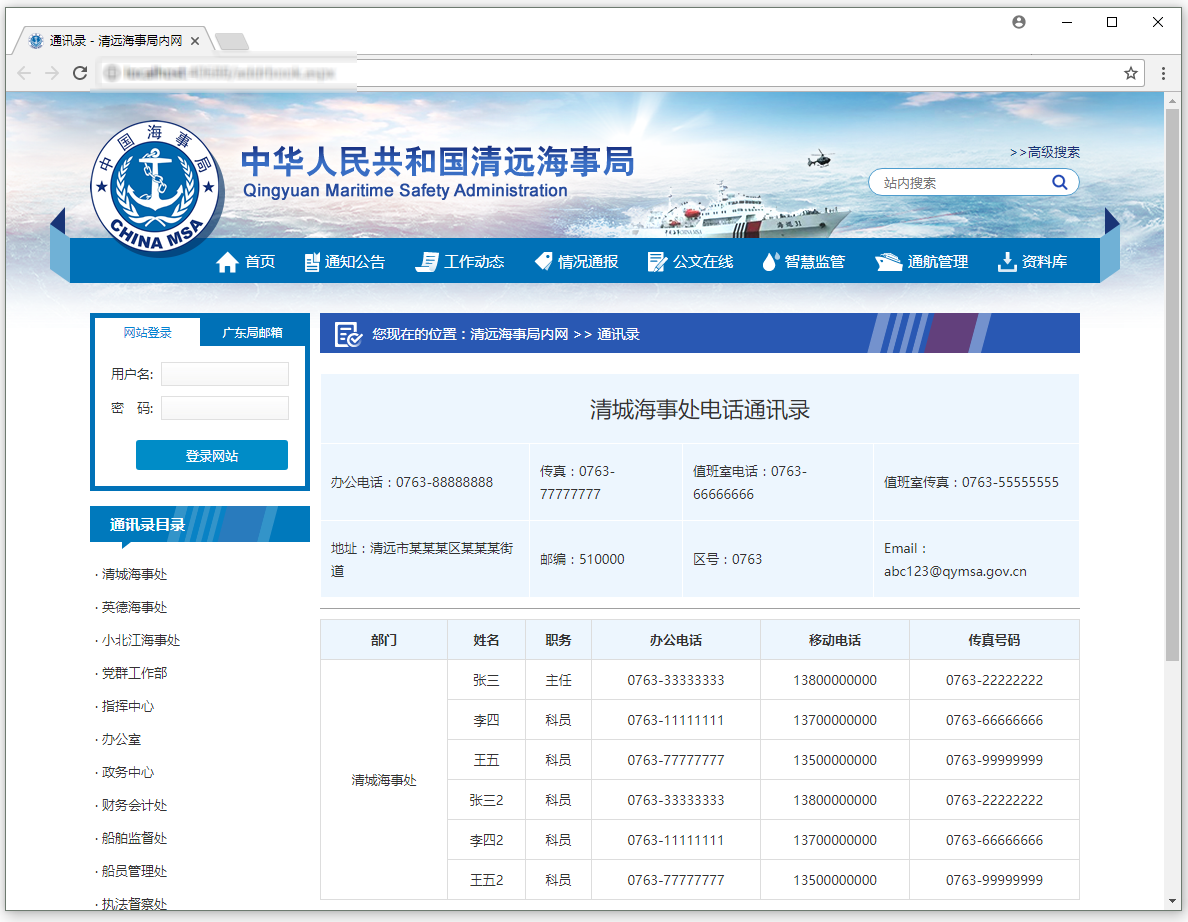Viewport: 1188px width, 922px height.
Task: Focus the 用户名 input field
Action: pos(225,374)
